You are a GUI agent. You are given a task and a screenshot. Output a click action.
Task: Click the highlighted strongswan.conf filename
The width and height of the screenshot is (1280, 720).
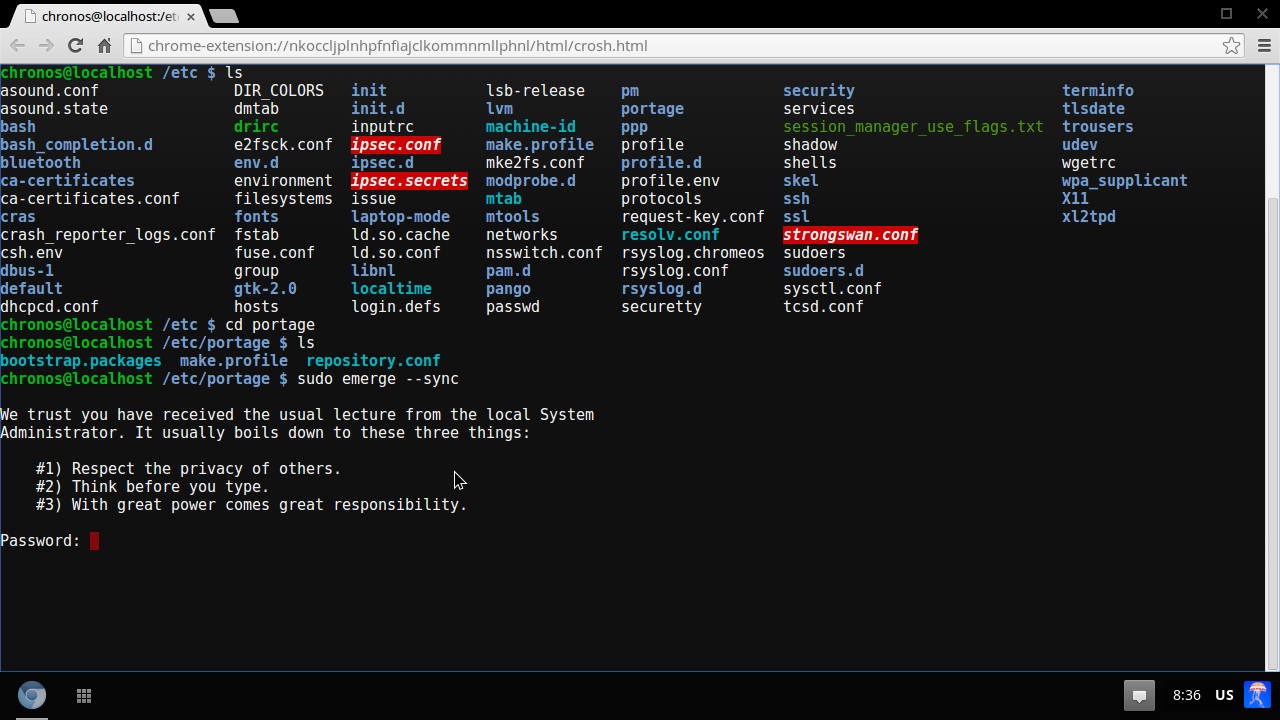pyautogui.click(x=850, y=235)
